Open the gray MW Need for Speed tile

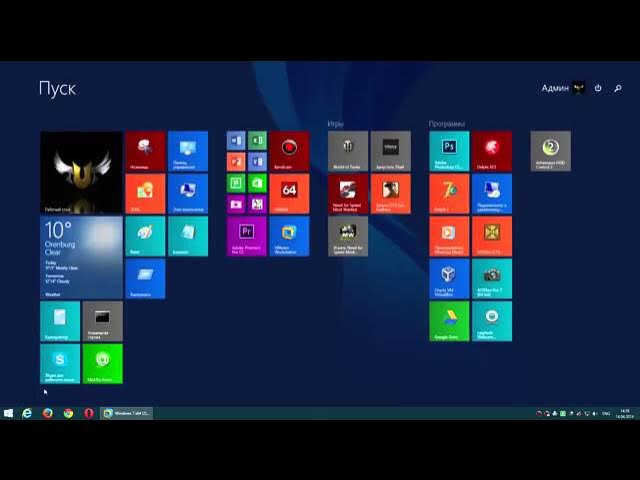pyautogui.click(x=348, y=236)
